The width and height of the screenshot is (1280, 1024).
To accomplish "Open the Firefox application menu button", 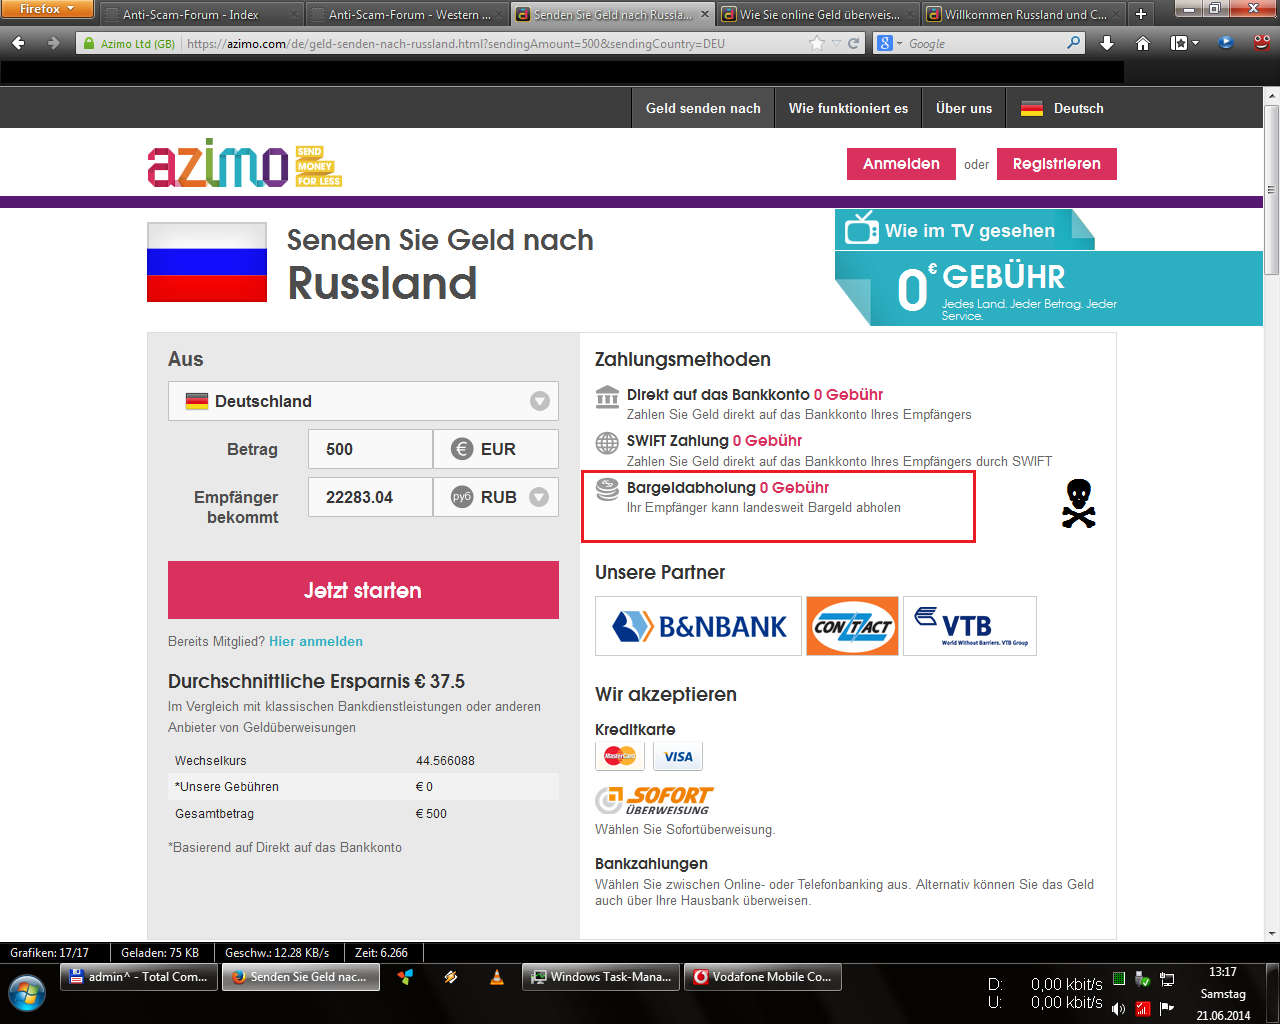I will pos(46,9).
